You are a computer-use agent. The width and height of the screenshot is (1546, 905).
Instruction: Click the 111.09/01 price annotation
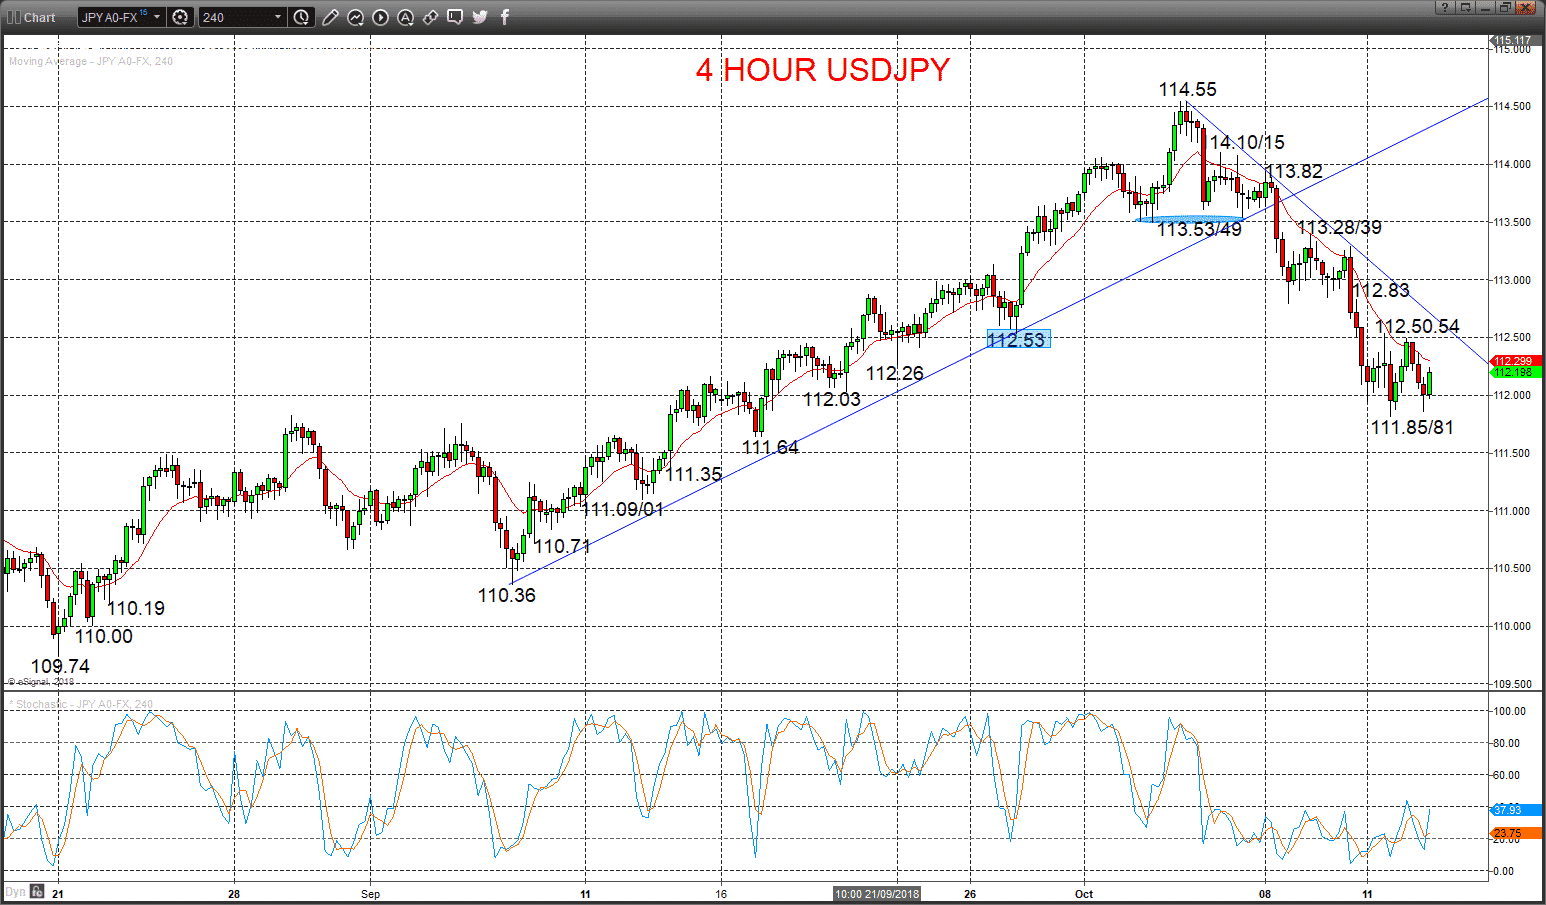[x=622, y=510]
